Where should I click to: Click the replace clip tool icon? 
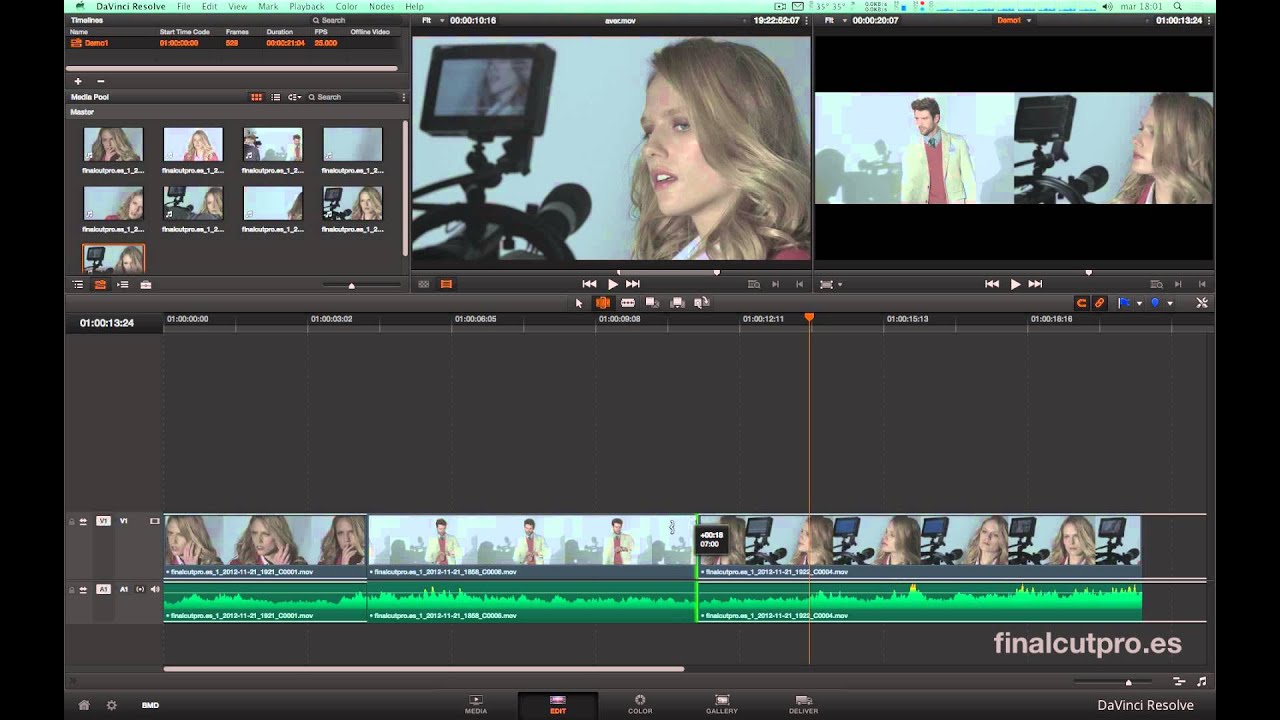(702, 303)
